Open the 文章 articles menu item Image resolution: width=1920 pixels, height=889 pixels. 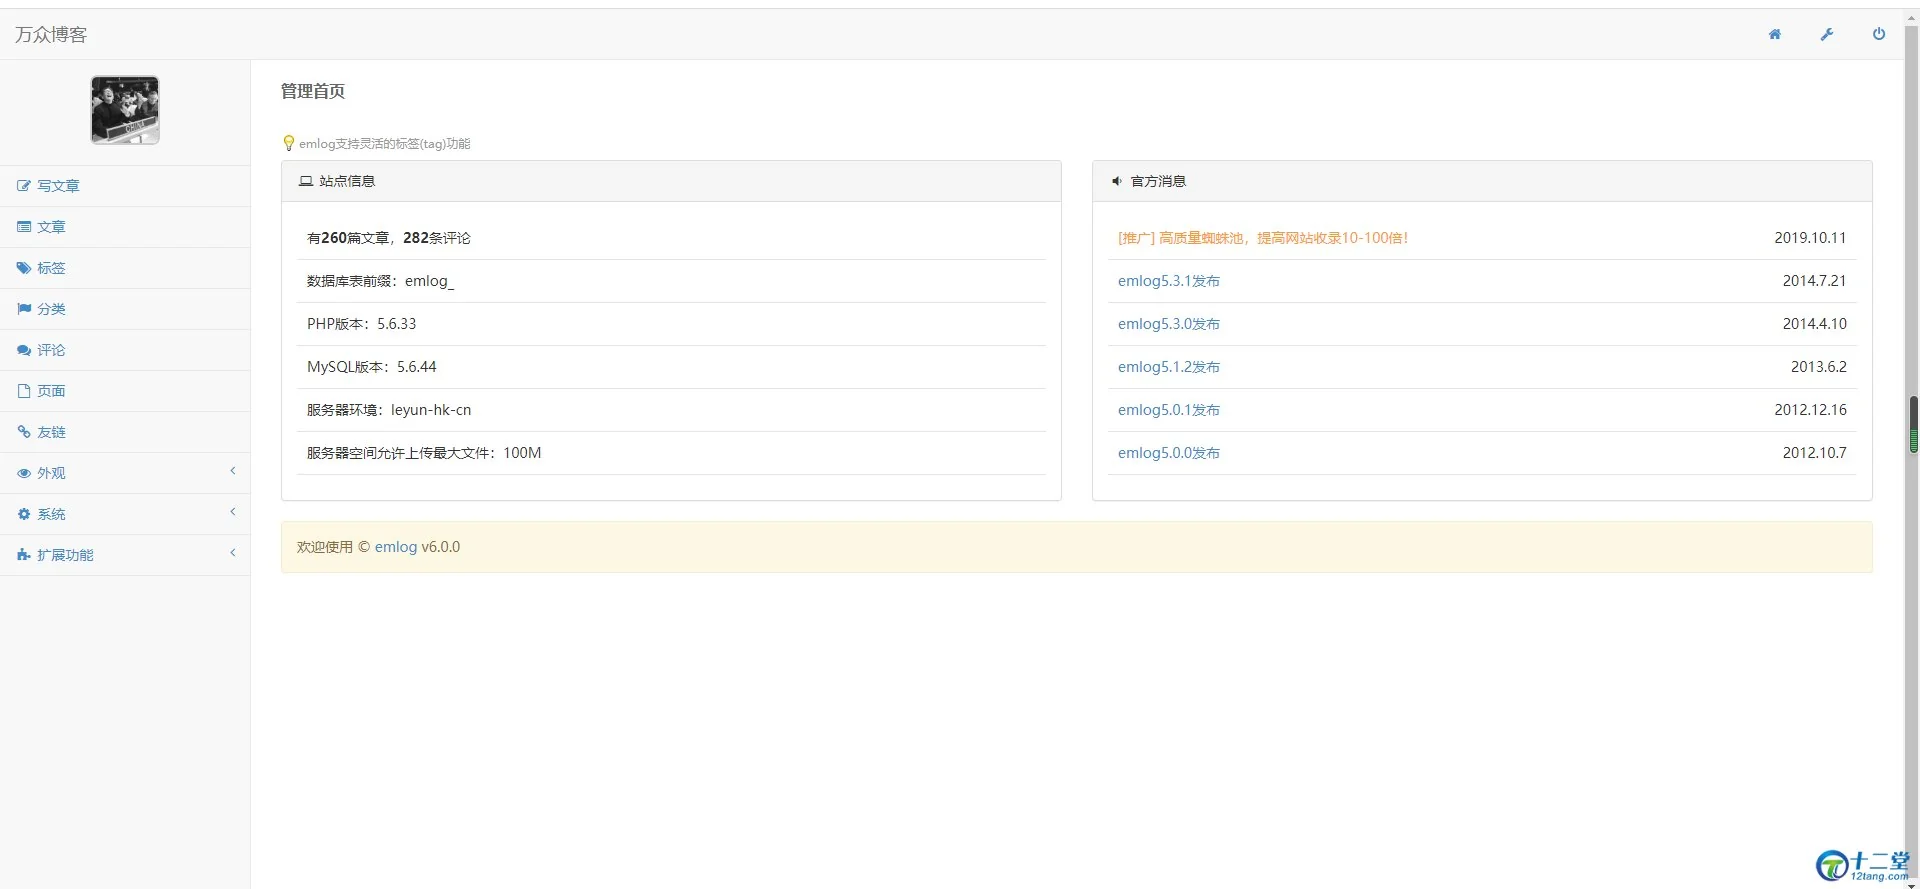pyautogui.click(x=51, y=227)
